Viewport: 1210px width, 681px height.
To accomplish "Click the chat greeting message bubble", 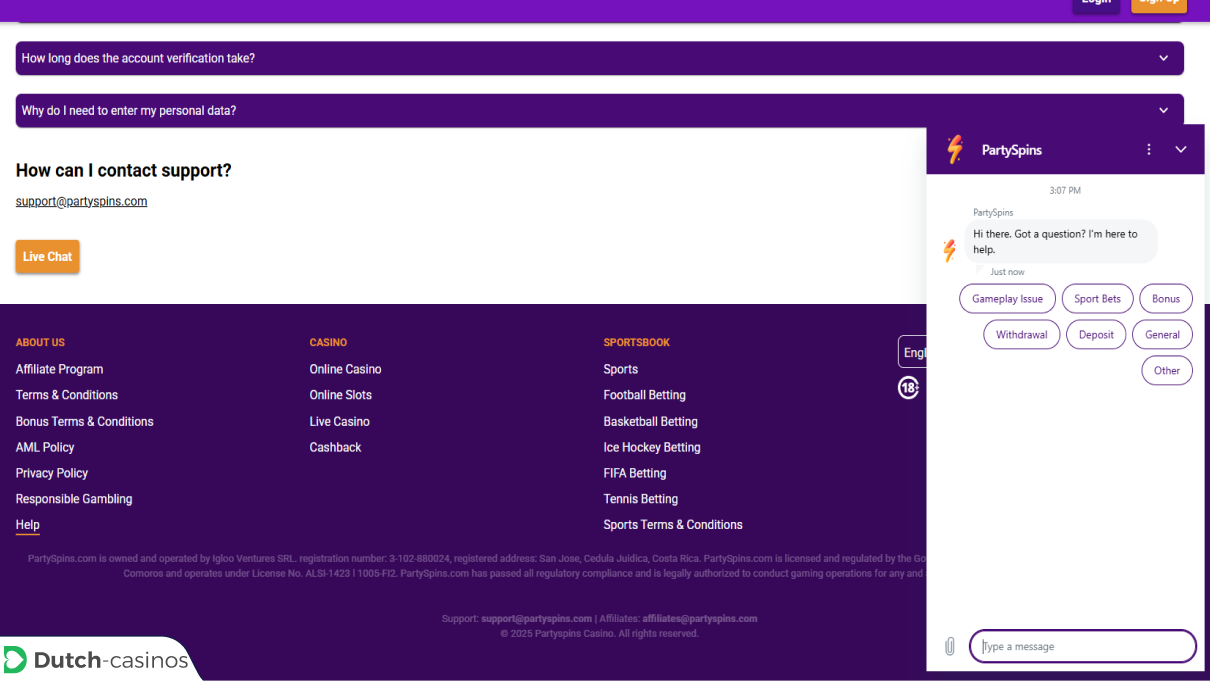I will click(1061, 242).
